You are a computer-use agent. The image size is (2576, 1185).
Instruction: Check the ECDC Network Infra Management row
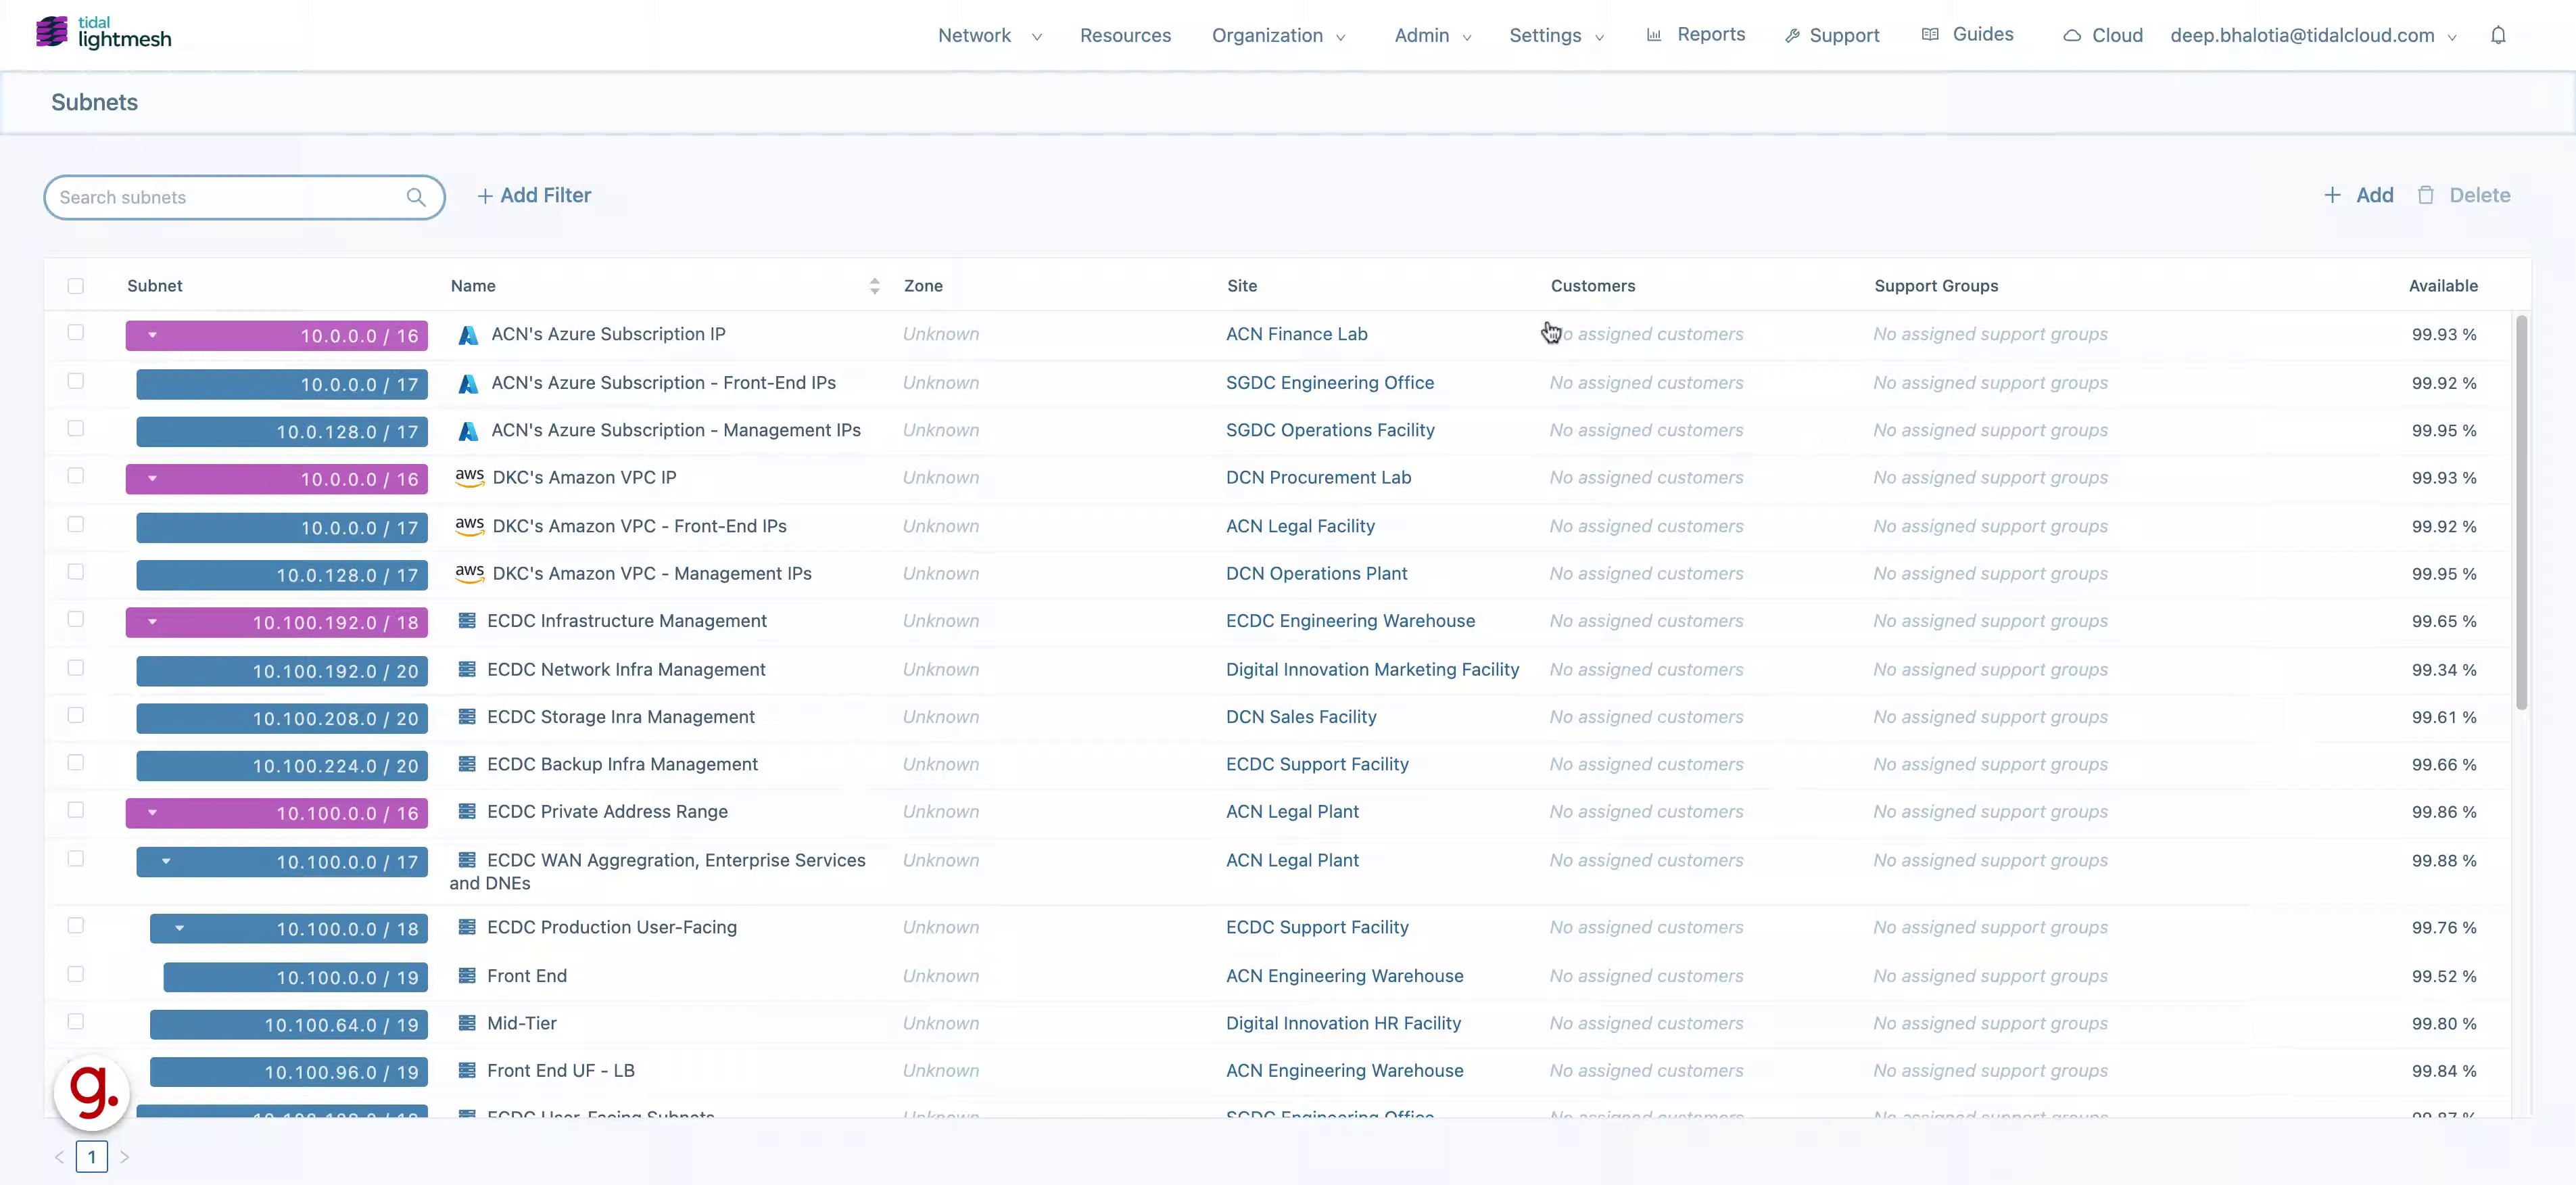(x=76, y=668)
